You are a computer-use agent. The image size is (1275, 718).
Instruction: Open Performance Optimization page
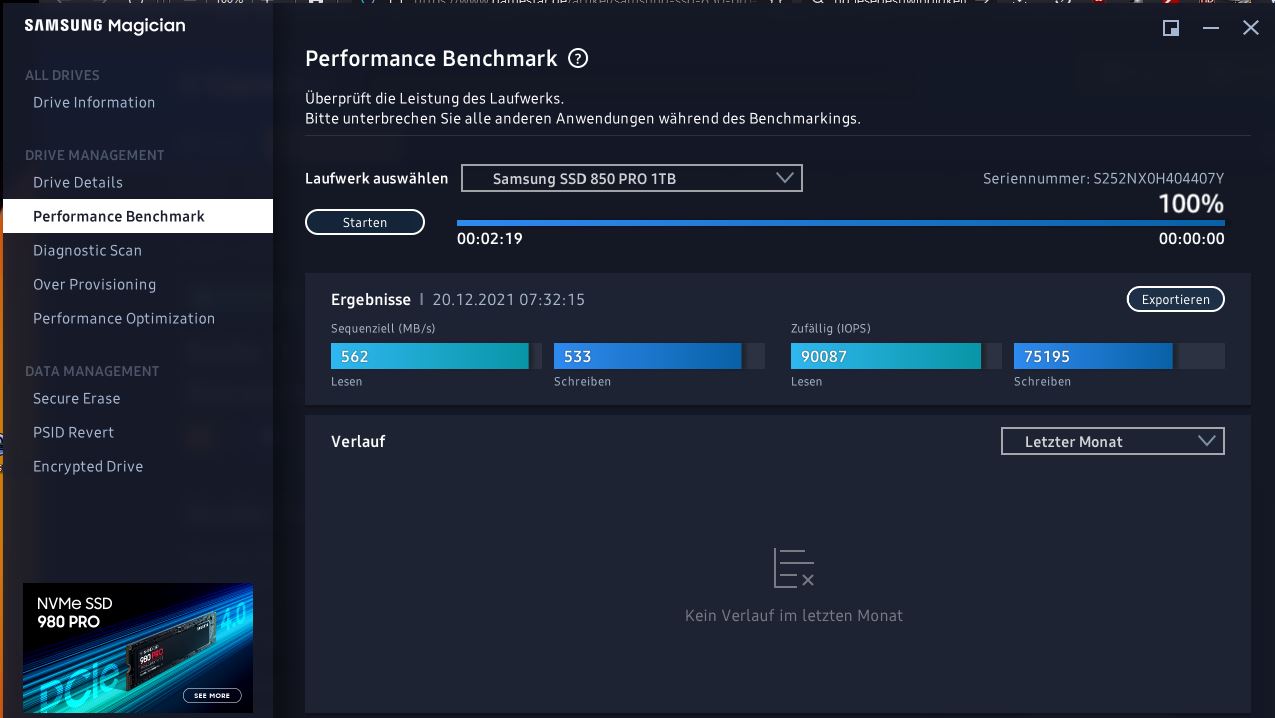click(x=124, y=318)
